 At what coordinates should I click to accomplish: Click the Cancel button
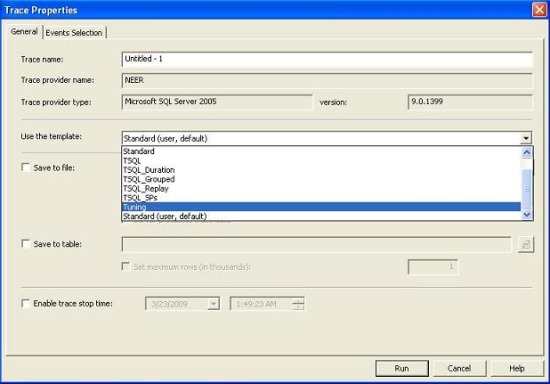[459, 368]
